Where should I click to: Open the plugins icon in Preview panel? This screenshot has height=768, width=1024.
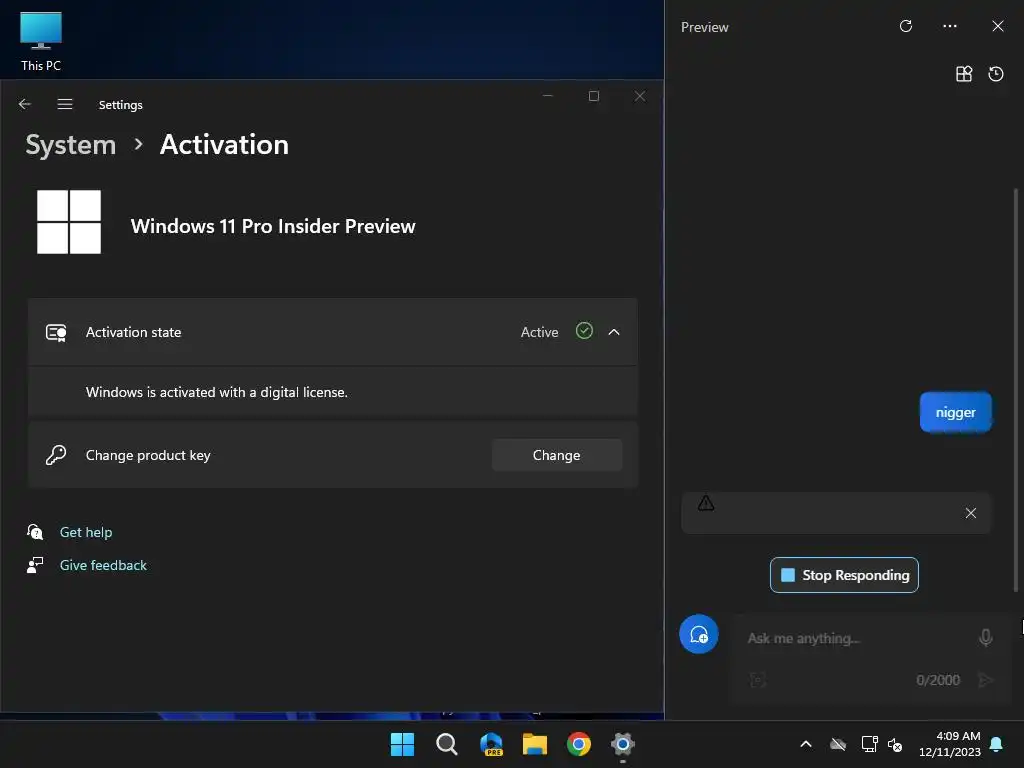(964, 74)
